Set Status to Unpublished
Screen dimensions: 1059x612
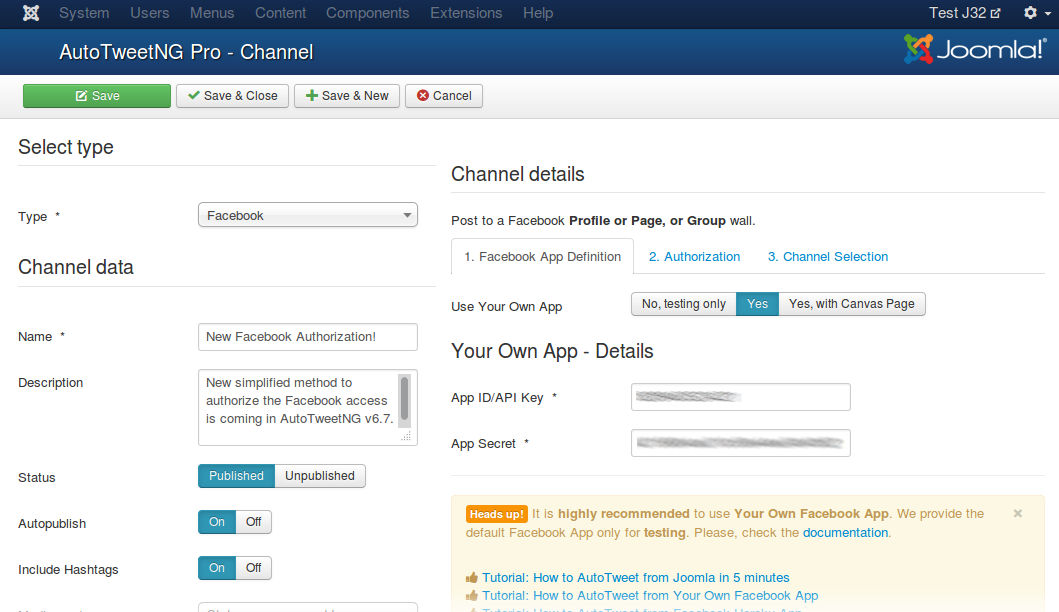(319, 476)
